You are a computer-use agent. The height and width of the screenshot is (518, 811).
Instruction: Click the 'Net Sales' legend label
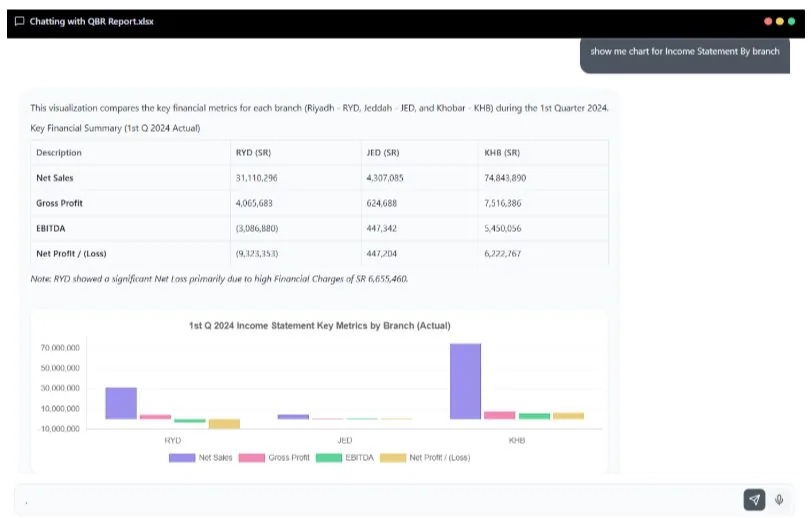(x=216, y=458)
